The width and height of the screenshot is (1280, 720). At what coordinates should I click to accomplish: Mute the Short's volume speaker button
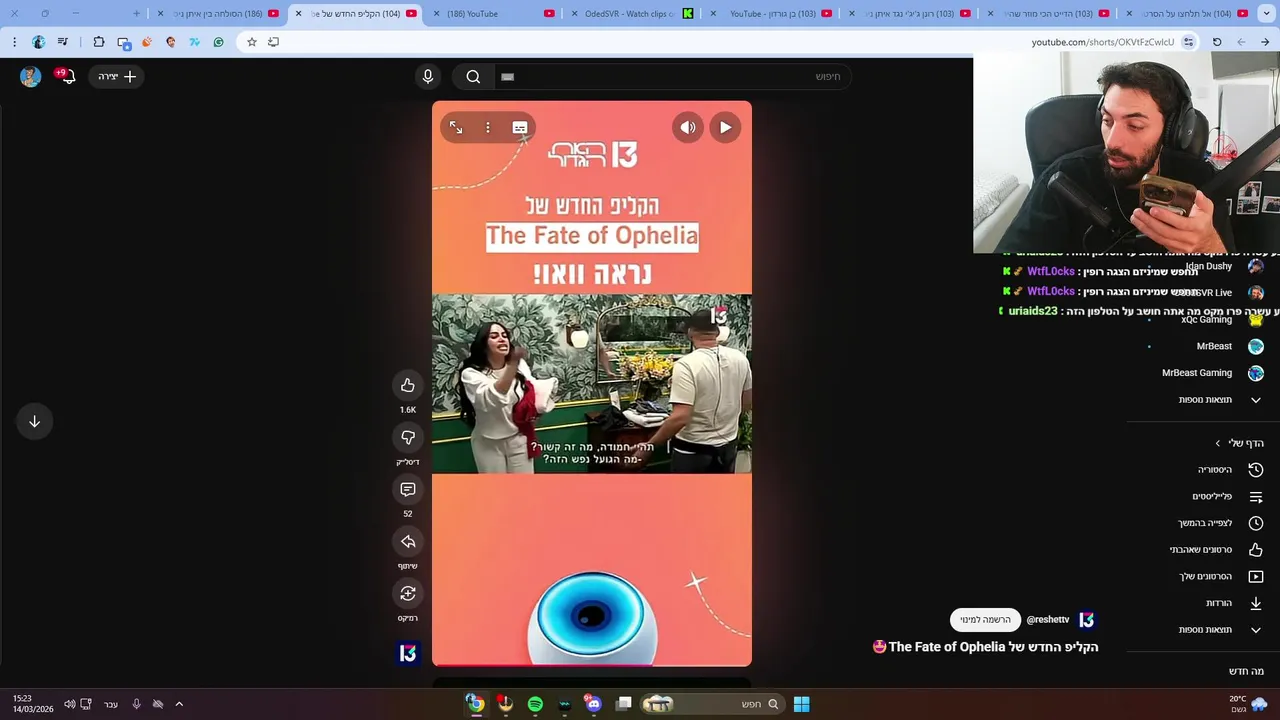pyautogui.click(x=688, y=128)
